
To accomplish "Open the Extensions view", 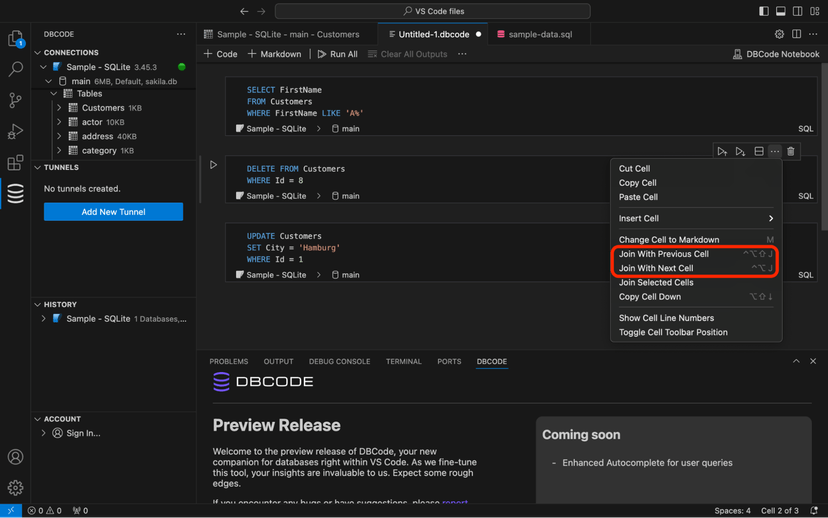I will point(15,162).
